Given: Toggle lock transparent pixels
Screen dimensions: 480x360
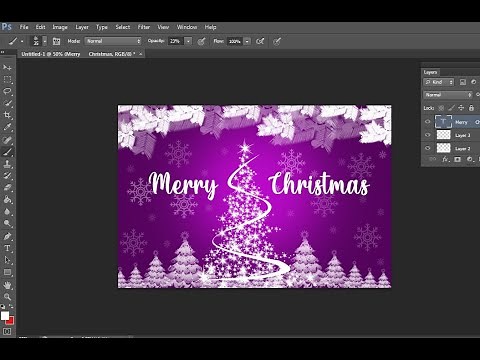Looking at the screenshot, I should tap(441, 108).
